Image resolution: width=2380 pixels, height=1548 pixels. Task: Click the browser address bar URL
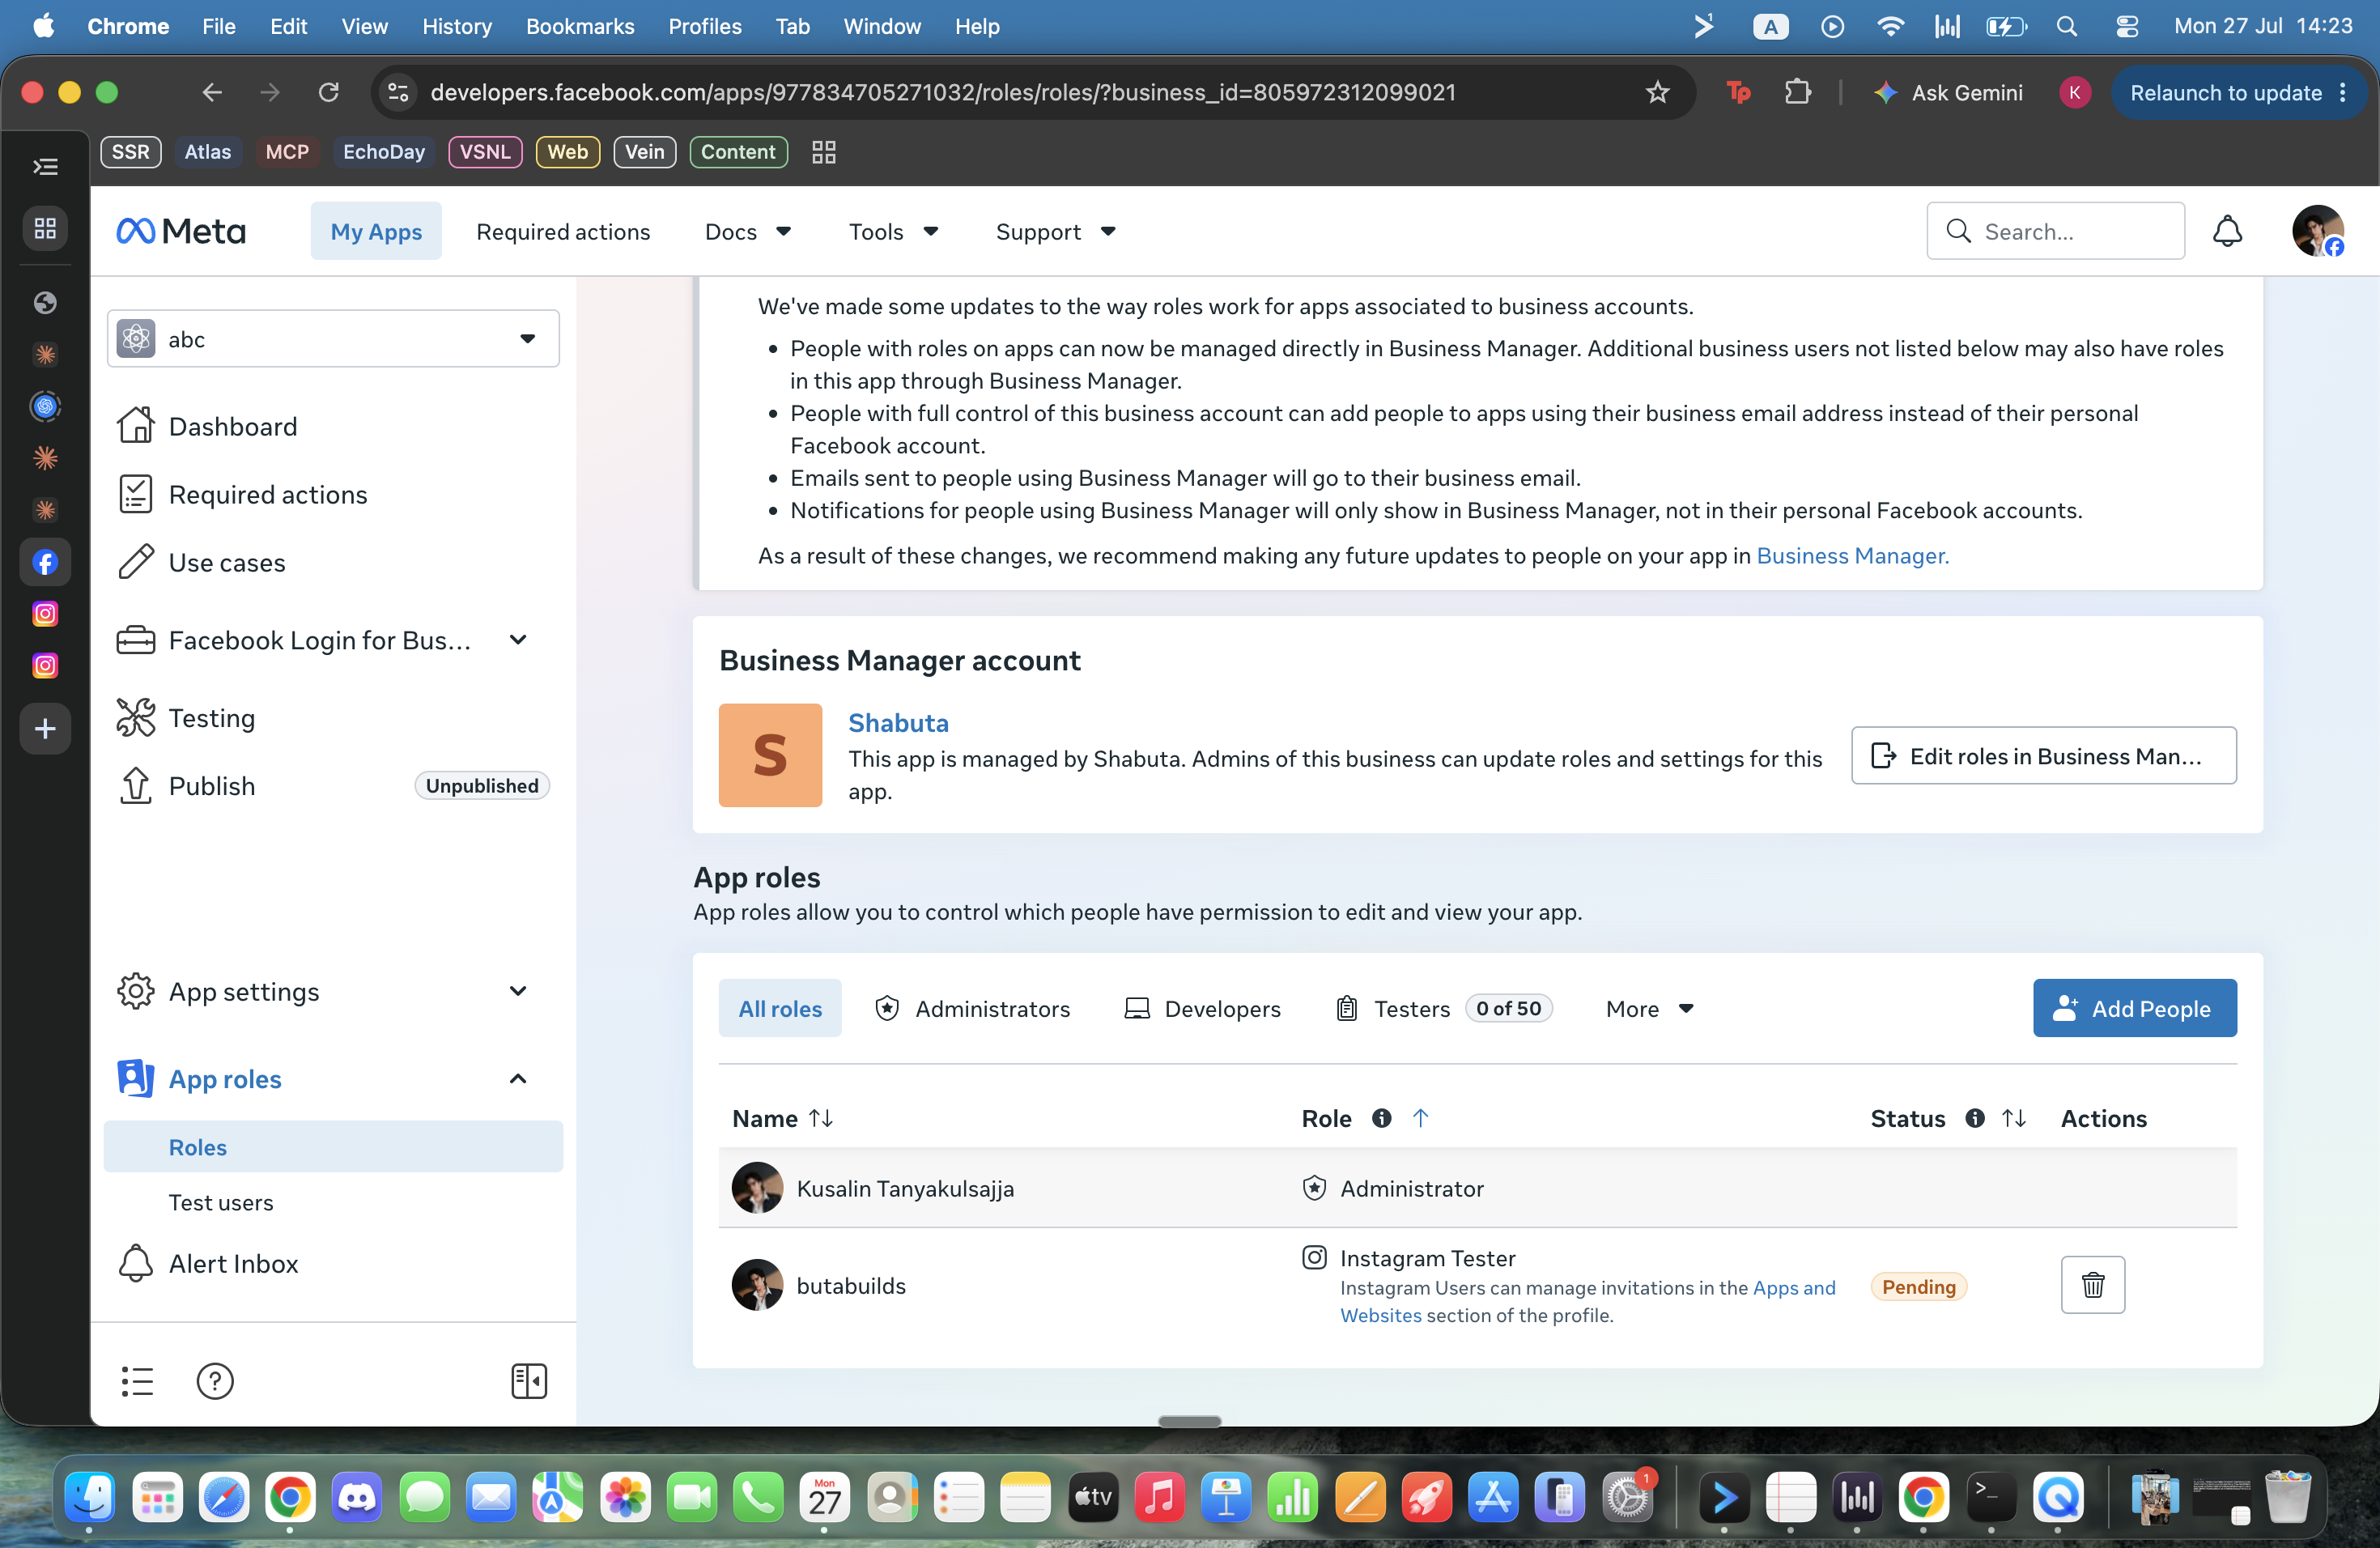point(943,92)
